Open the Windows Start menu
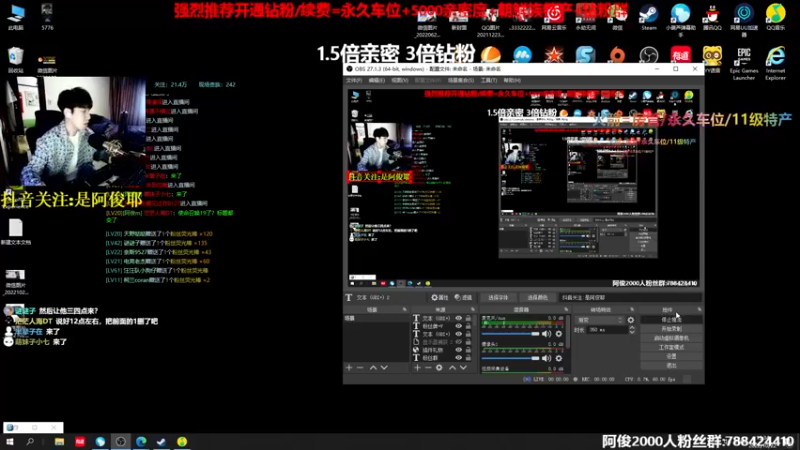The height and width of the screenshot is (450, 800). click(x=10, y=442)
